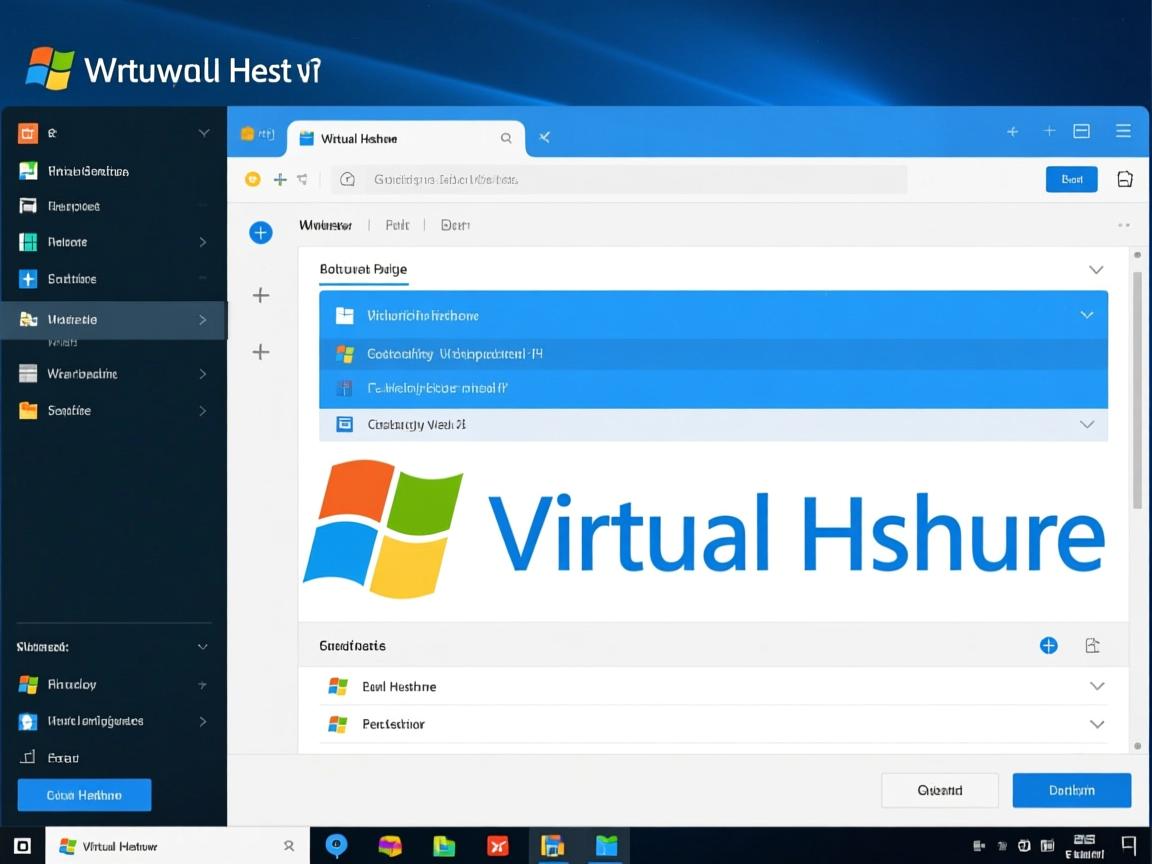Click the clipboard icon beside the Bost button
Viewport: 1152px width, 864px height.
1124,179
